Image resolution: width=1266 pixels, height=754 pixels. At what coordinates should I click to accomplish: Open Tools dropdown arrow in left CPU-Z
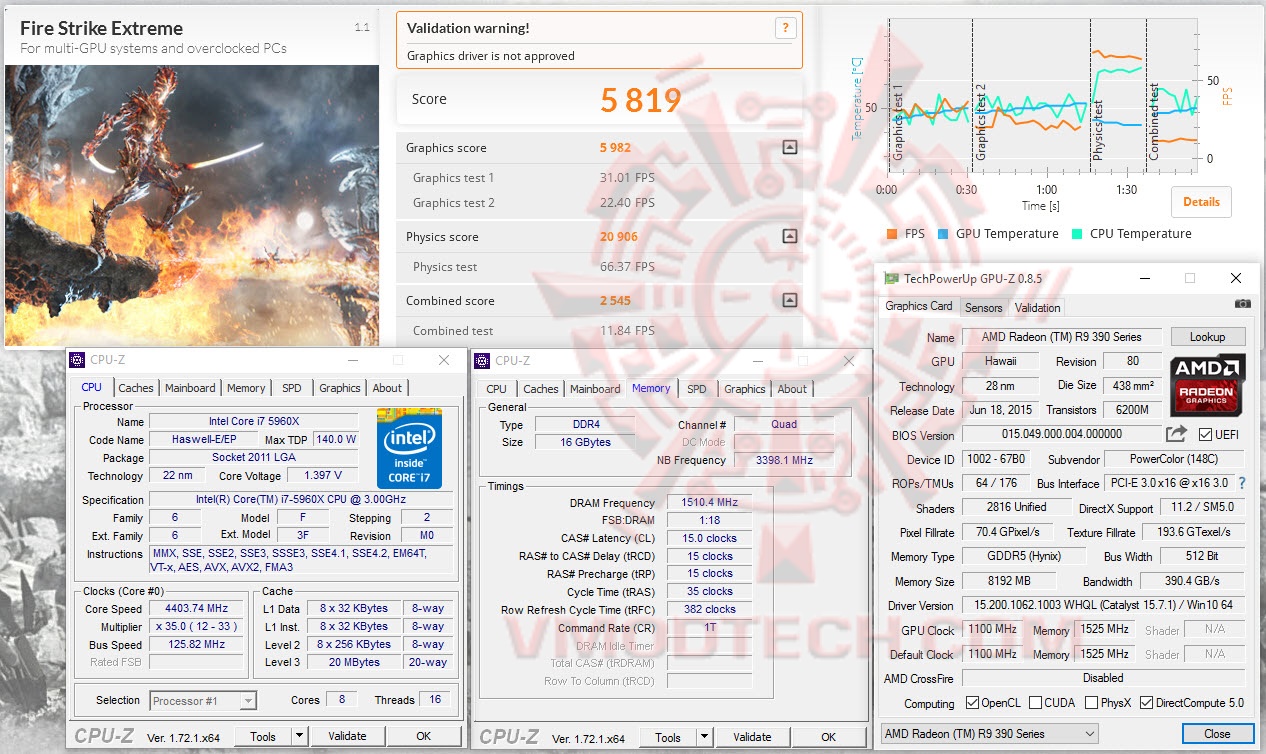(299, 736)
